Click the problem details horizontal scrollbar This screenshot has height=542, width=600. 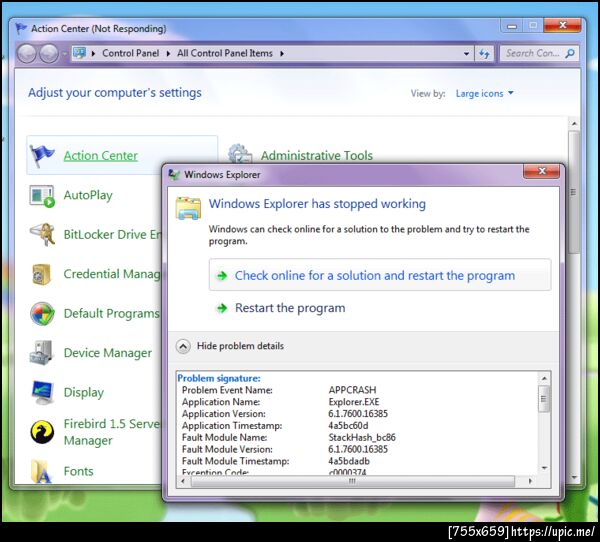(353, 481)
